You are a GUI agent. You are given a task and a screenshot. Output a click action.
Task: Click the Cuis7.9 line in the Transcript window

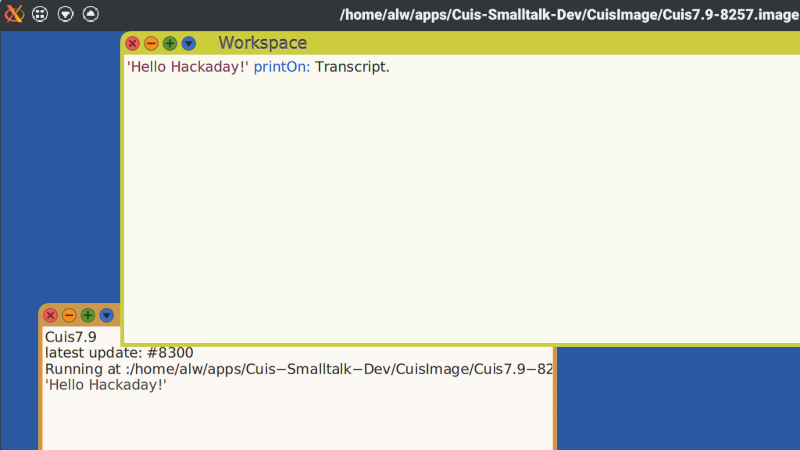coord(70,337)
